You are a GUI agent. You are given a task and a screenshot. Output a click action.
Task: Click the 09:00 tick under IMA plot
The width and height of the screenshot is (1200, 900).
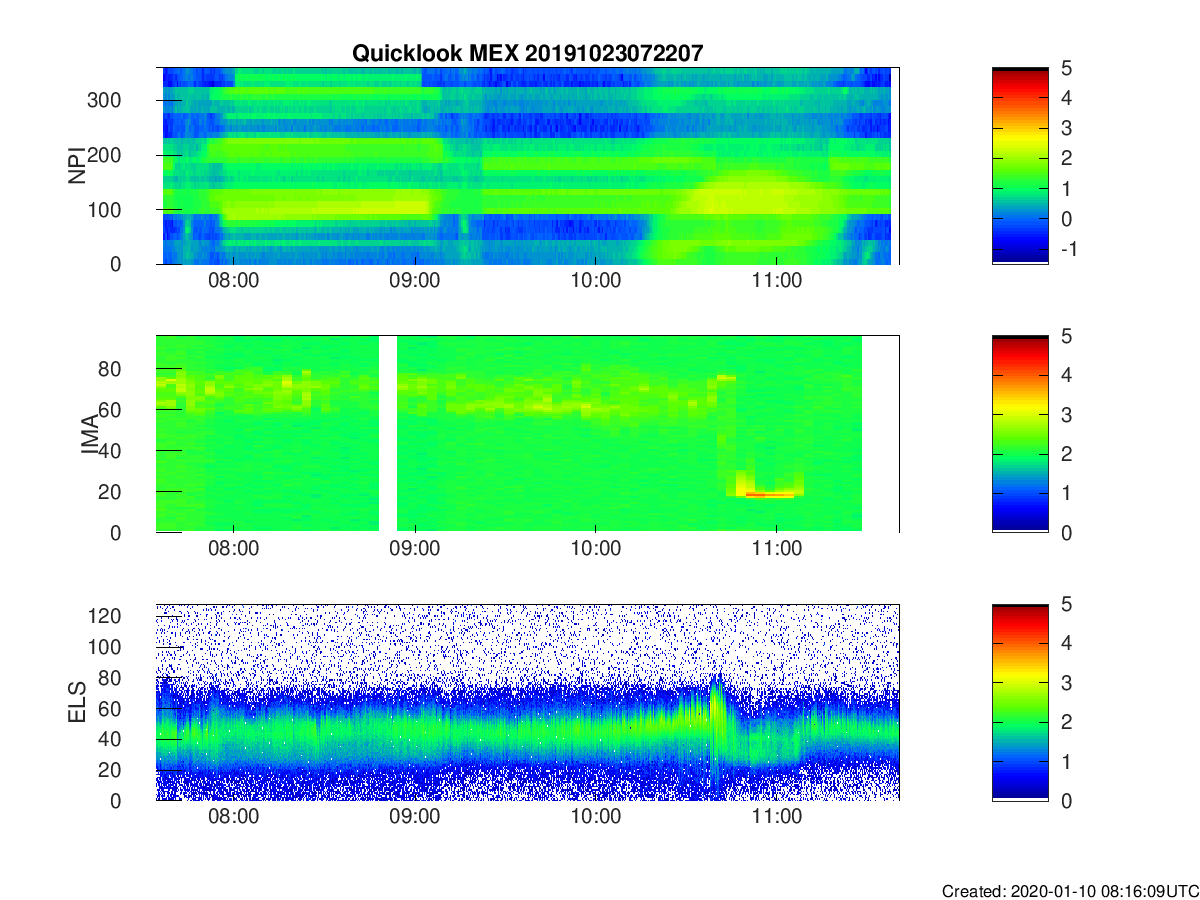(414, 549)
